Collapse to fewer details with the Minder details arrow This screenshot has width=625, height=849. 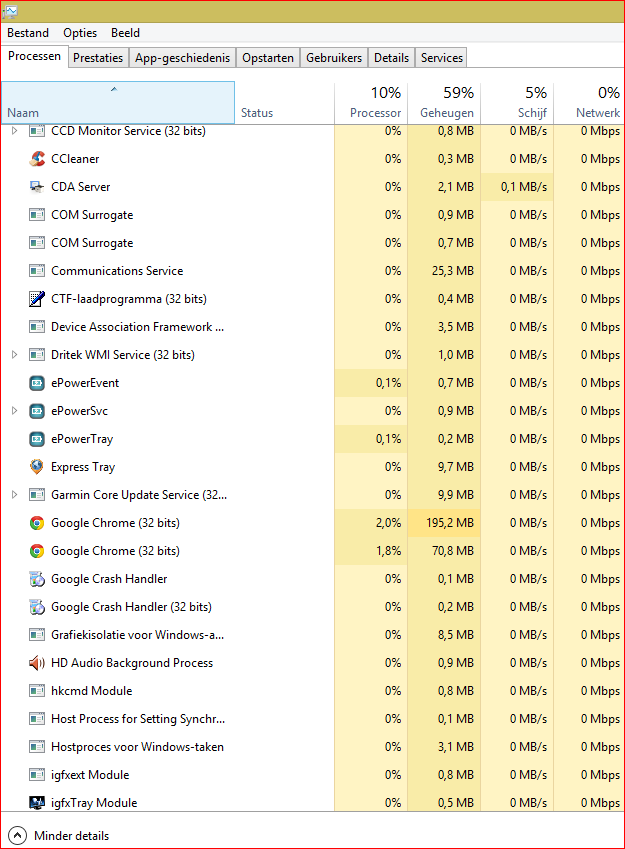[17, 835]
